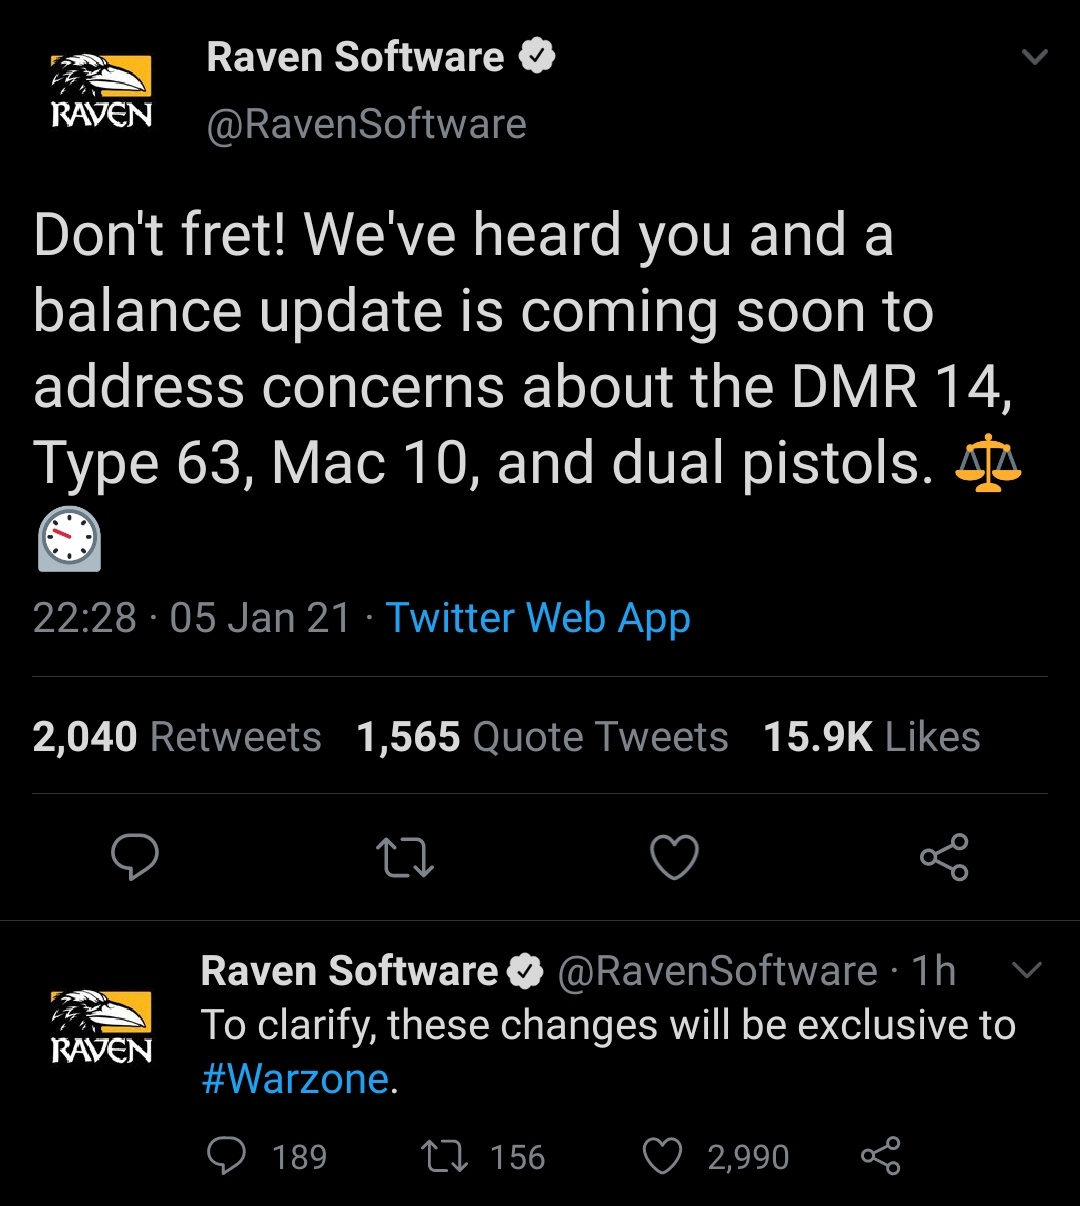Retweet the main balance update tweet
This screenshot has height=1206, width=1080.
tap(404, 858)
